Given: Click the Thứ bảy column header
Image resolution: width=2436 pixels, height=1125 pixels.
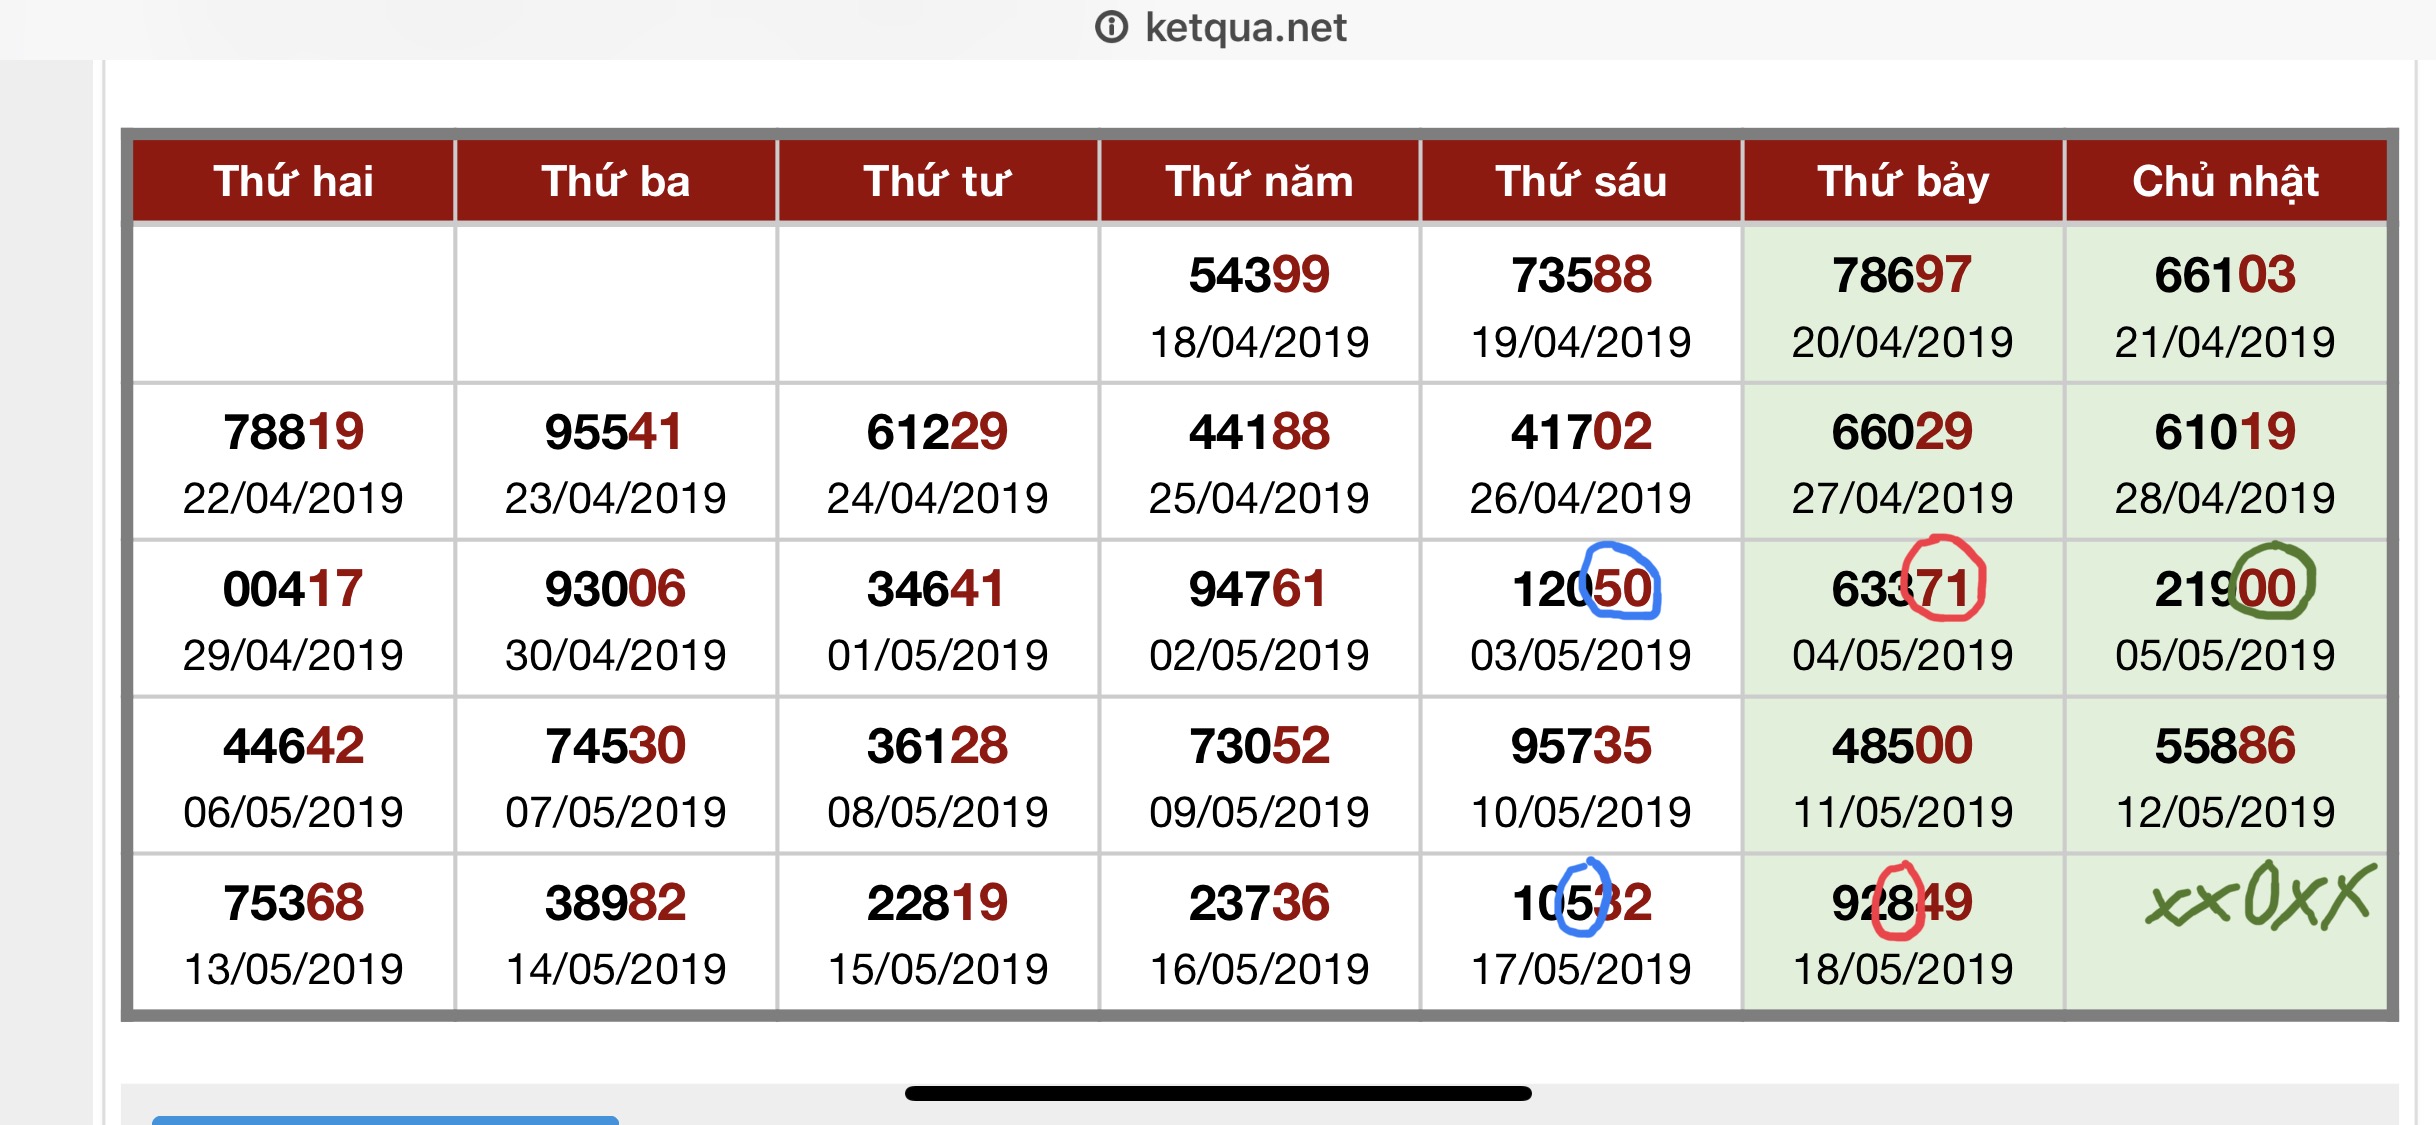Looking at the screenshot, I should coord(1903,181).
